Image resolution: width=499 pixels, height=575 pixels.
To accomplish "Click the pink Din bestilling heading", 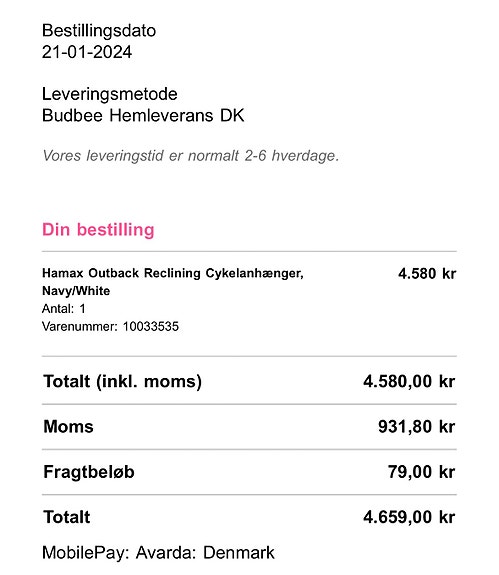I will (98, 230).
